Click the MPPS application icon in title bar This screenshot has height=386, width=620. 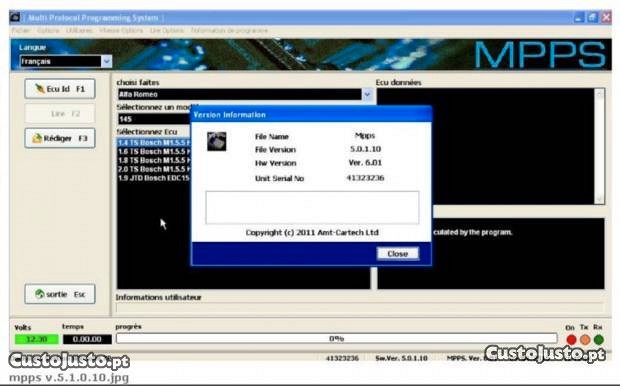point(15,17)
